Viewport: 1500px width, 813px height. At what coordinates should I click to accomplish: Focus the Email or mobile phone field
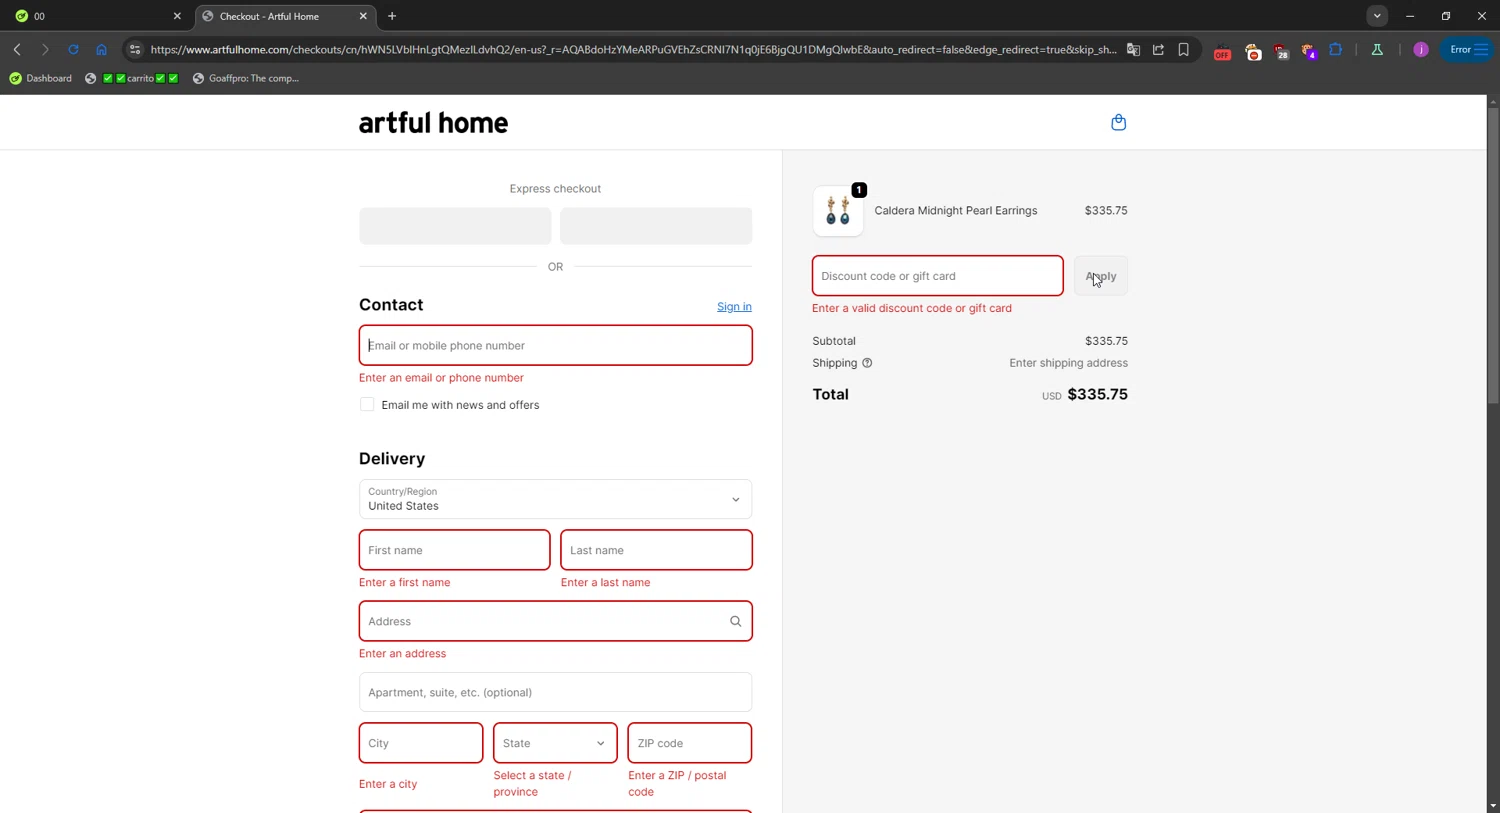tap(555, 345)
